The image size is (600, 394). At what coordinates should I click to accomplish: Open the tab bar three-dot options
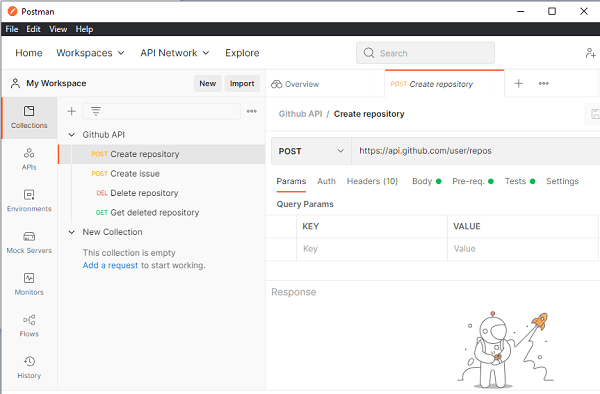click(544, 83)
